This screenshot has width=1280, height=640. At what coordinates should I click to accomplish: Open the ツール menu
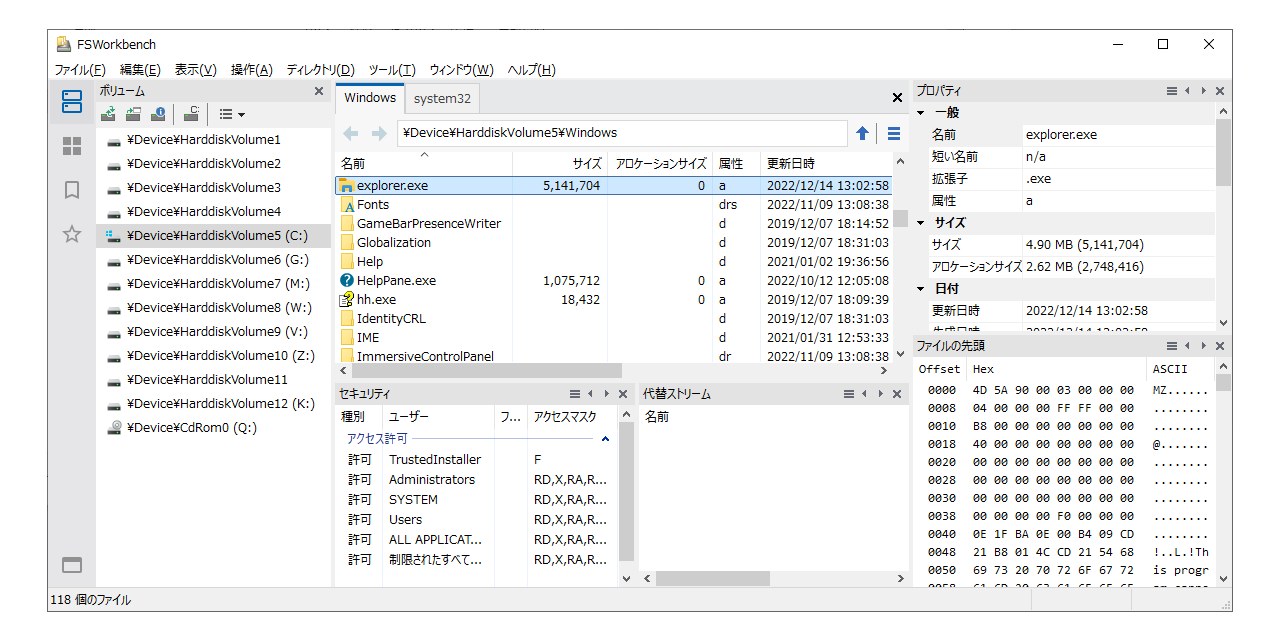point(389,69)
